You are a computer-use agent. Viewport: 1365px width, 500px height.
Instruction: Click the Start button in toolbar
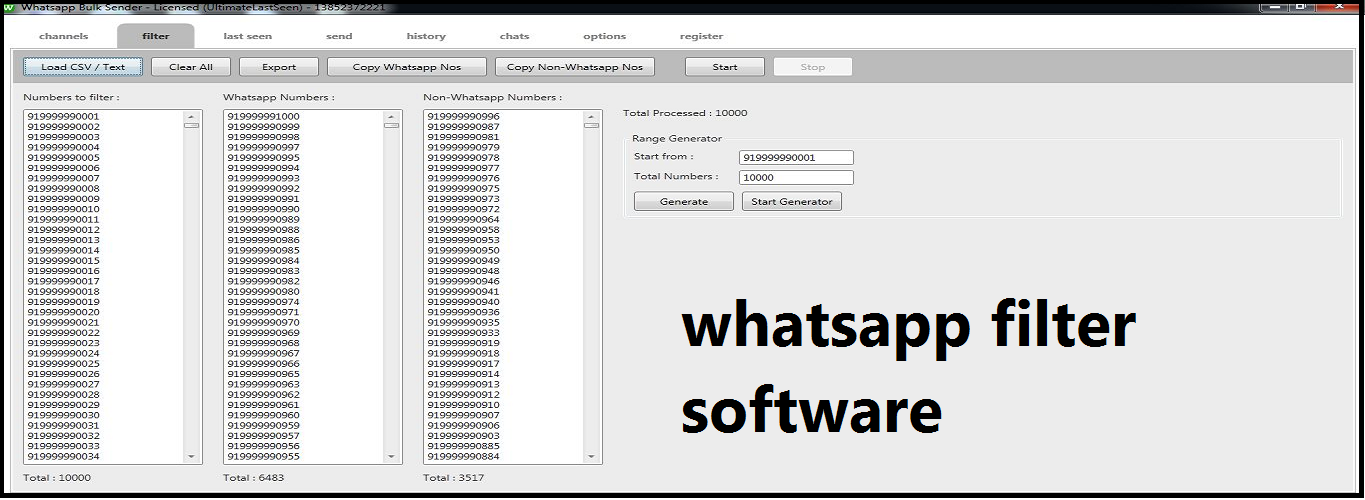tap(725, 67)
